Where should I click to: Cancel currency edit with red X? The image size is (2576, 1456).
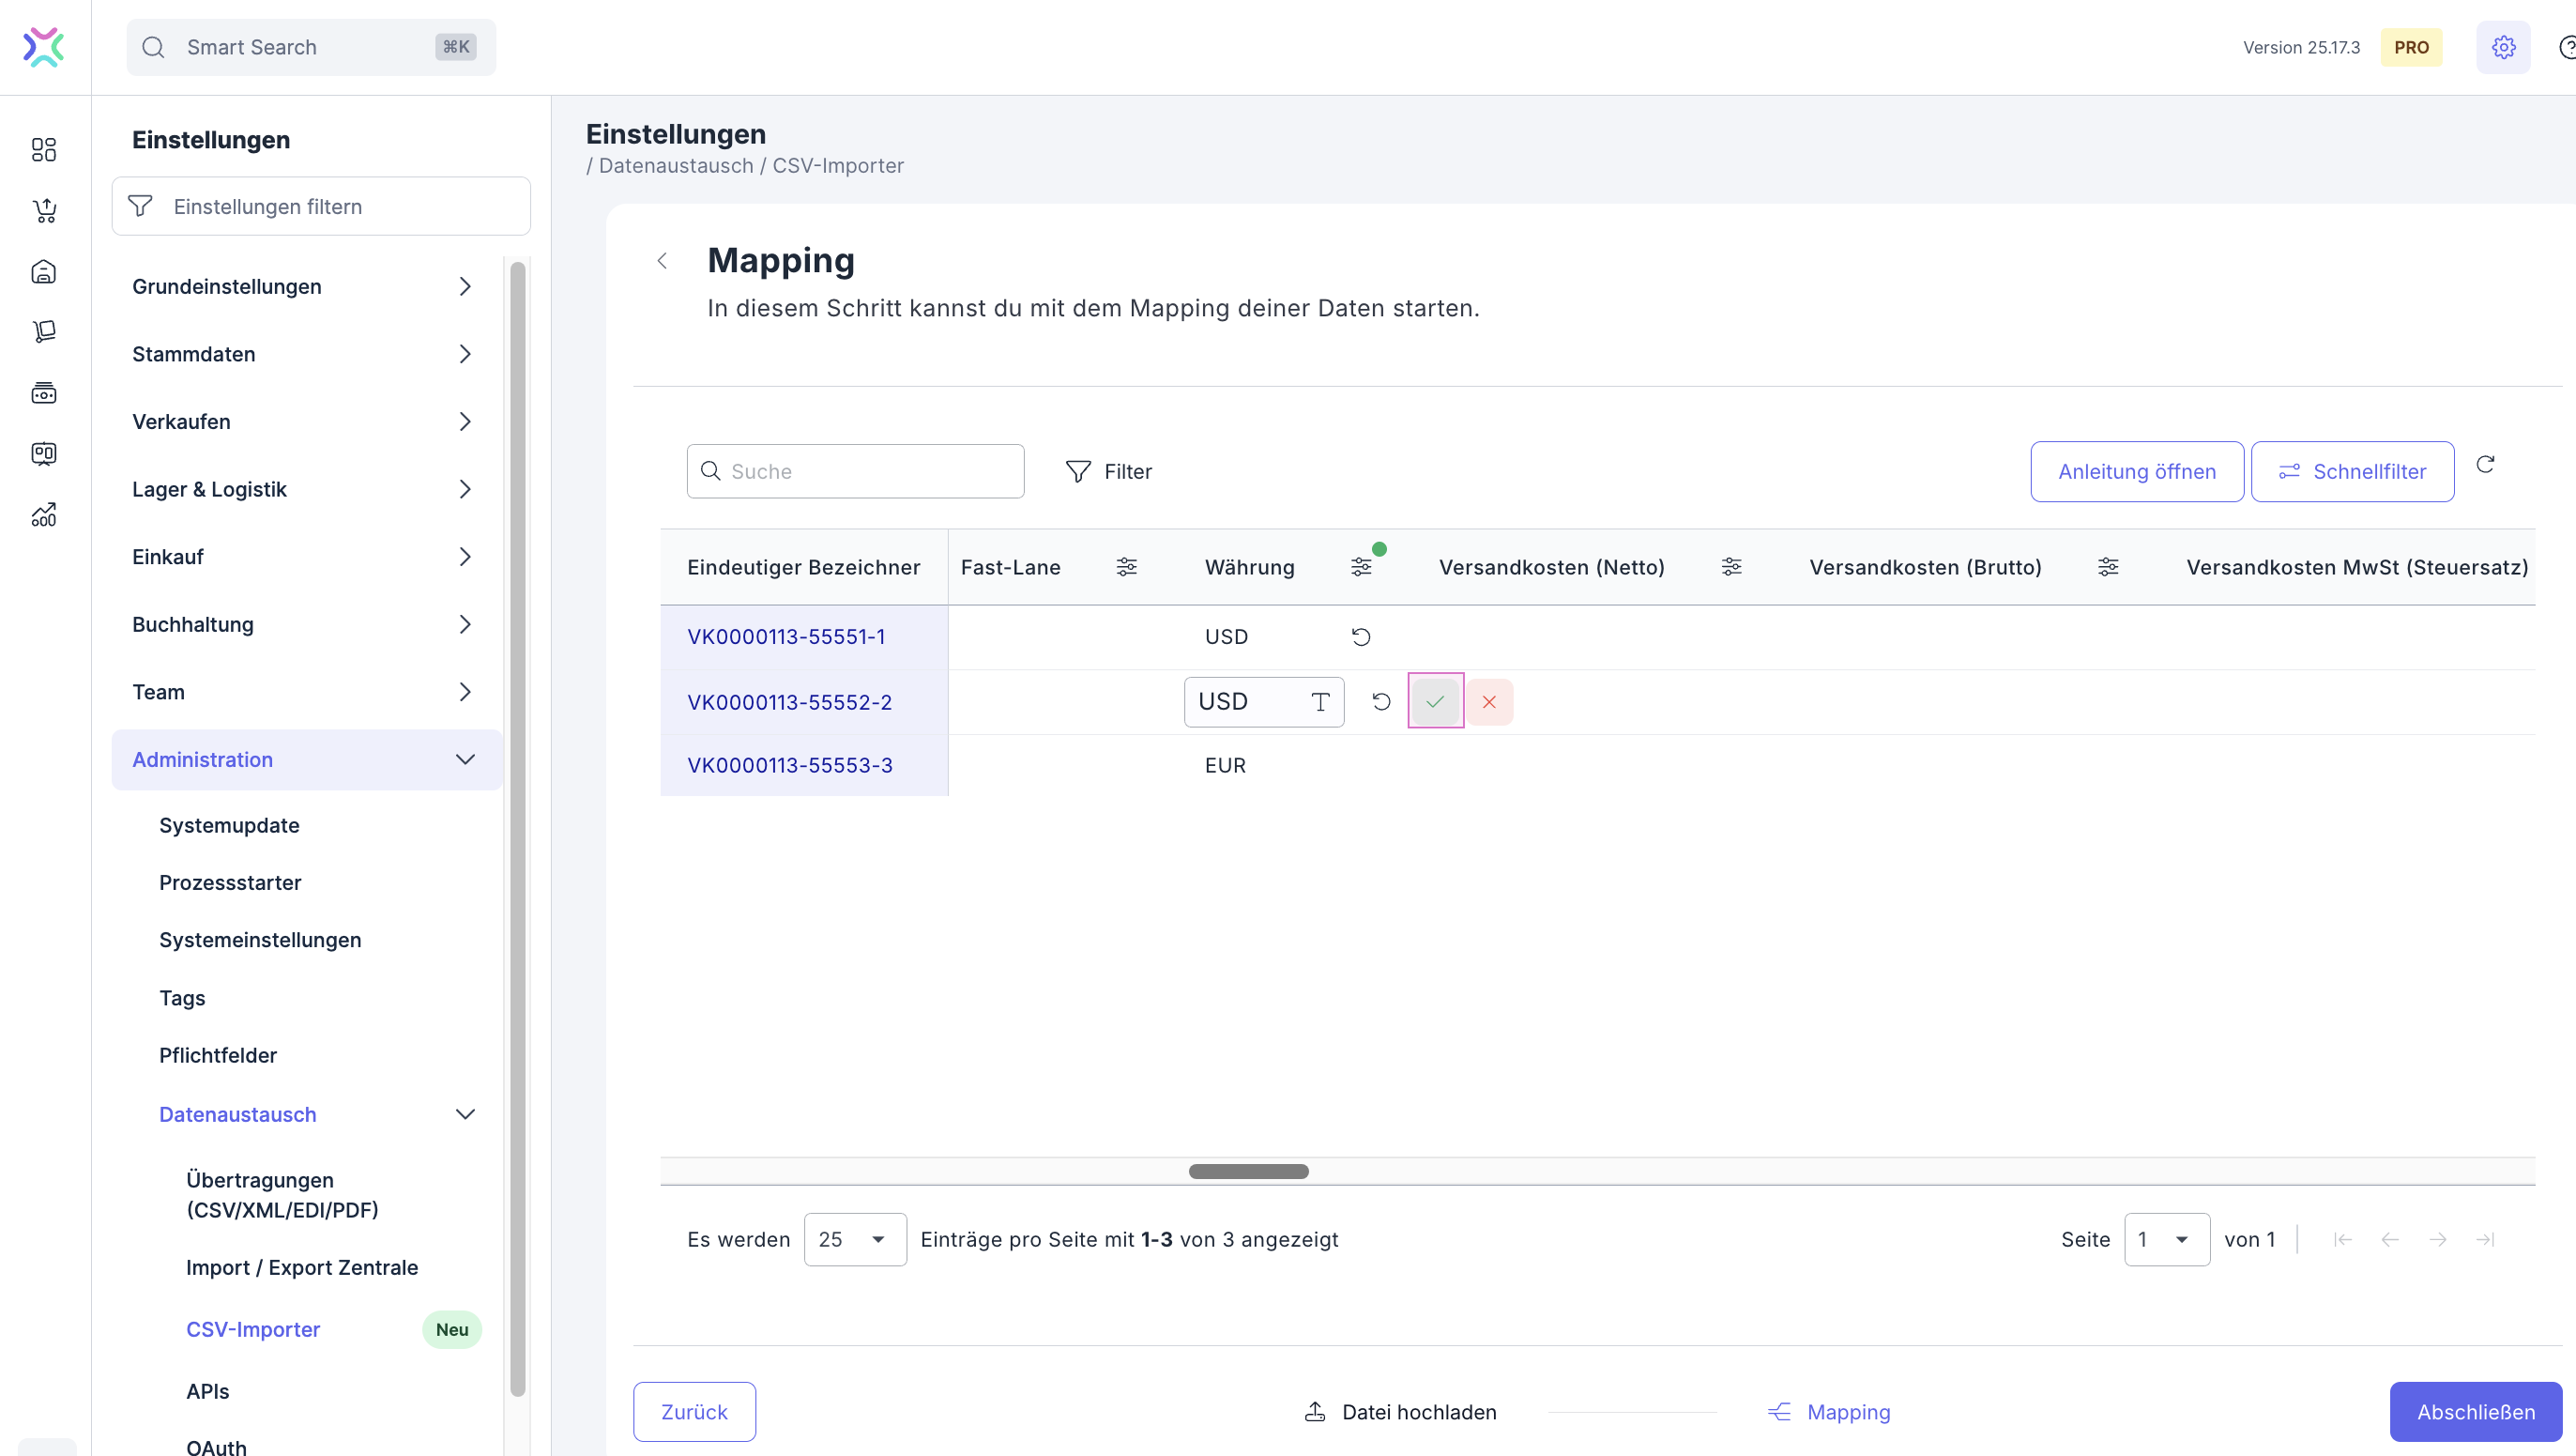1489,701
